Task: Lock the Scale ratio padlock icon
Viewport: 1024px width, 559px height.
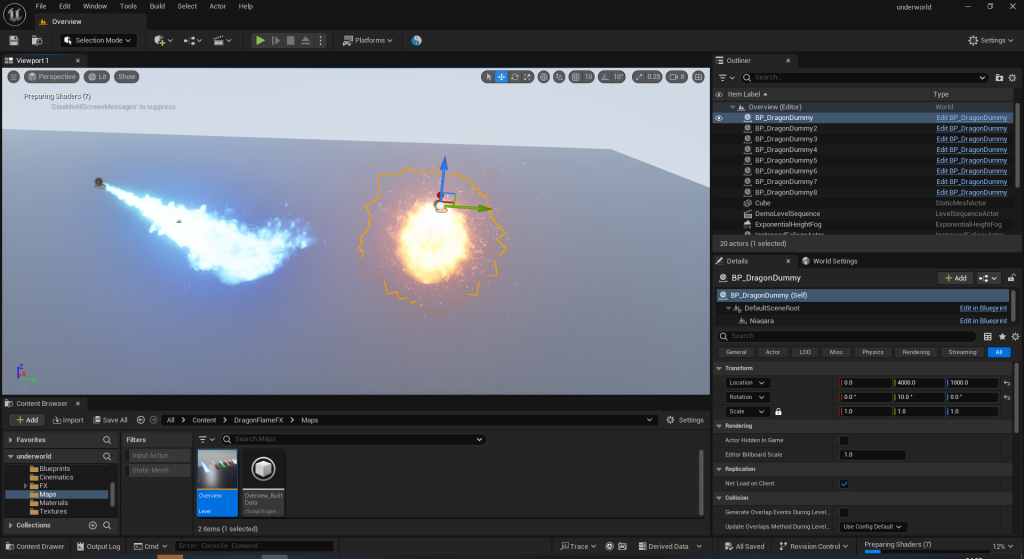Action: coord(777,411)
